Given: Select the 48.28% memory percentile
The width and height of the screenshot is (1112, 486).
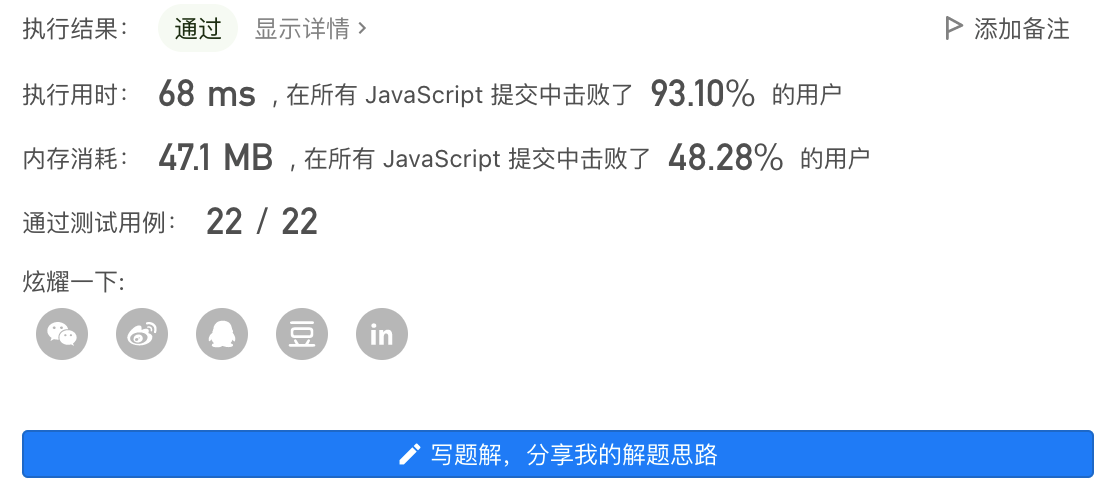Looking at the screenshot, I should [725, 158].
